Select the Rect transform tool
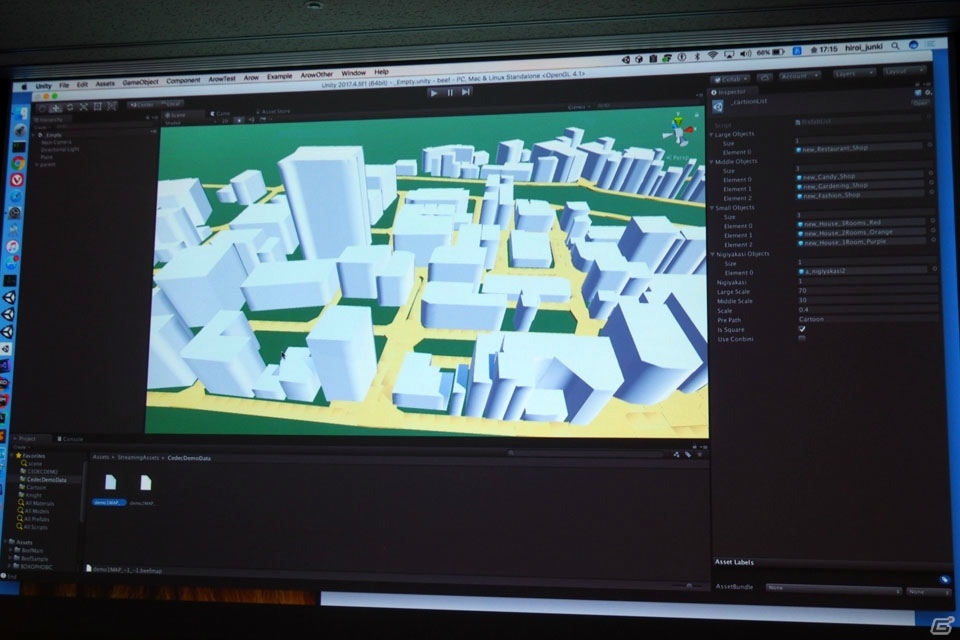 [x=98, y=107]
